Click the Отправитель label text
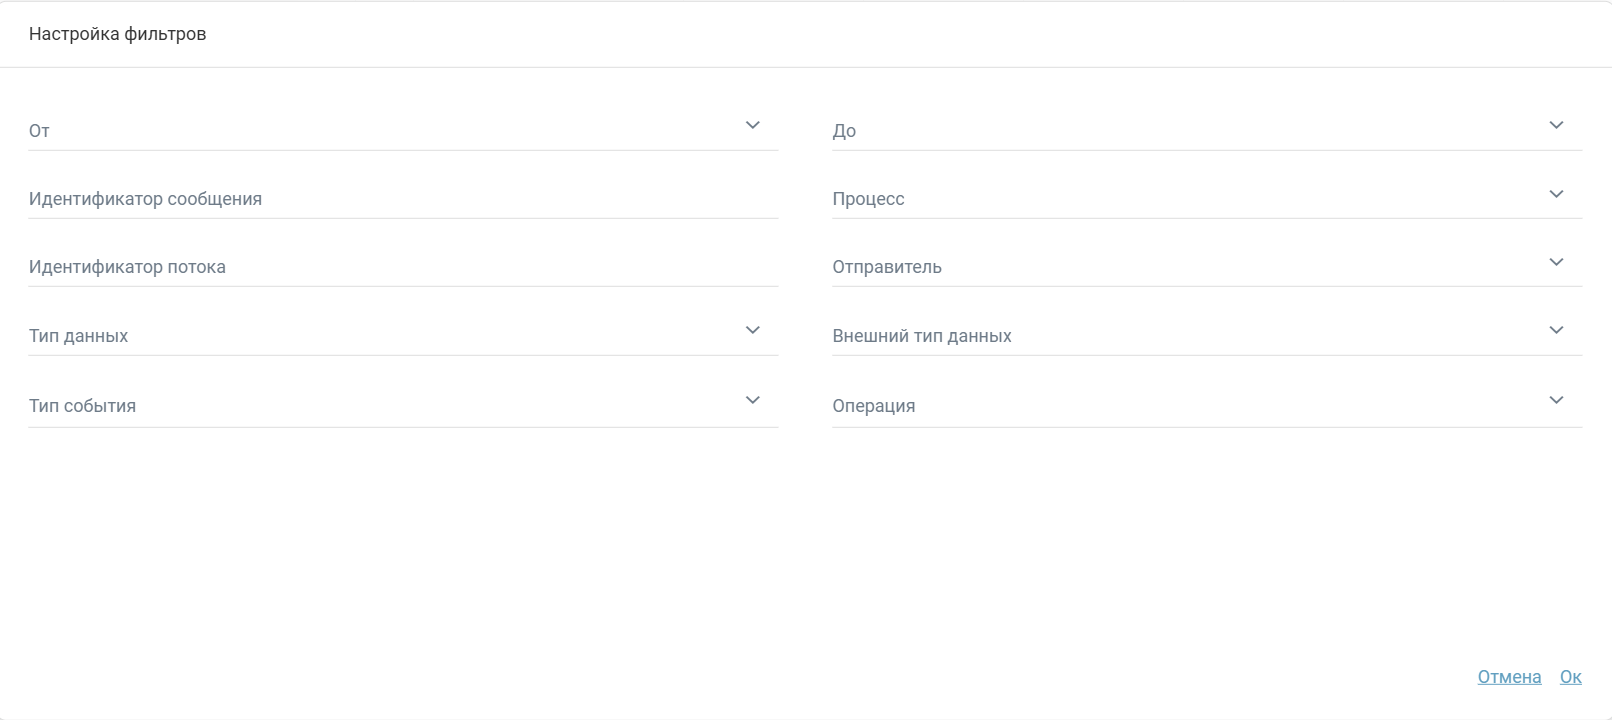This screenshot has height=720, width=1612. [887, 267]
